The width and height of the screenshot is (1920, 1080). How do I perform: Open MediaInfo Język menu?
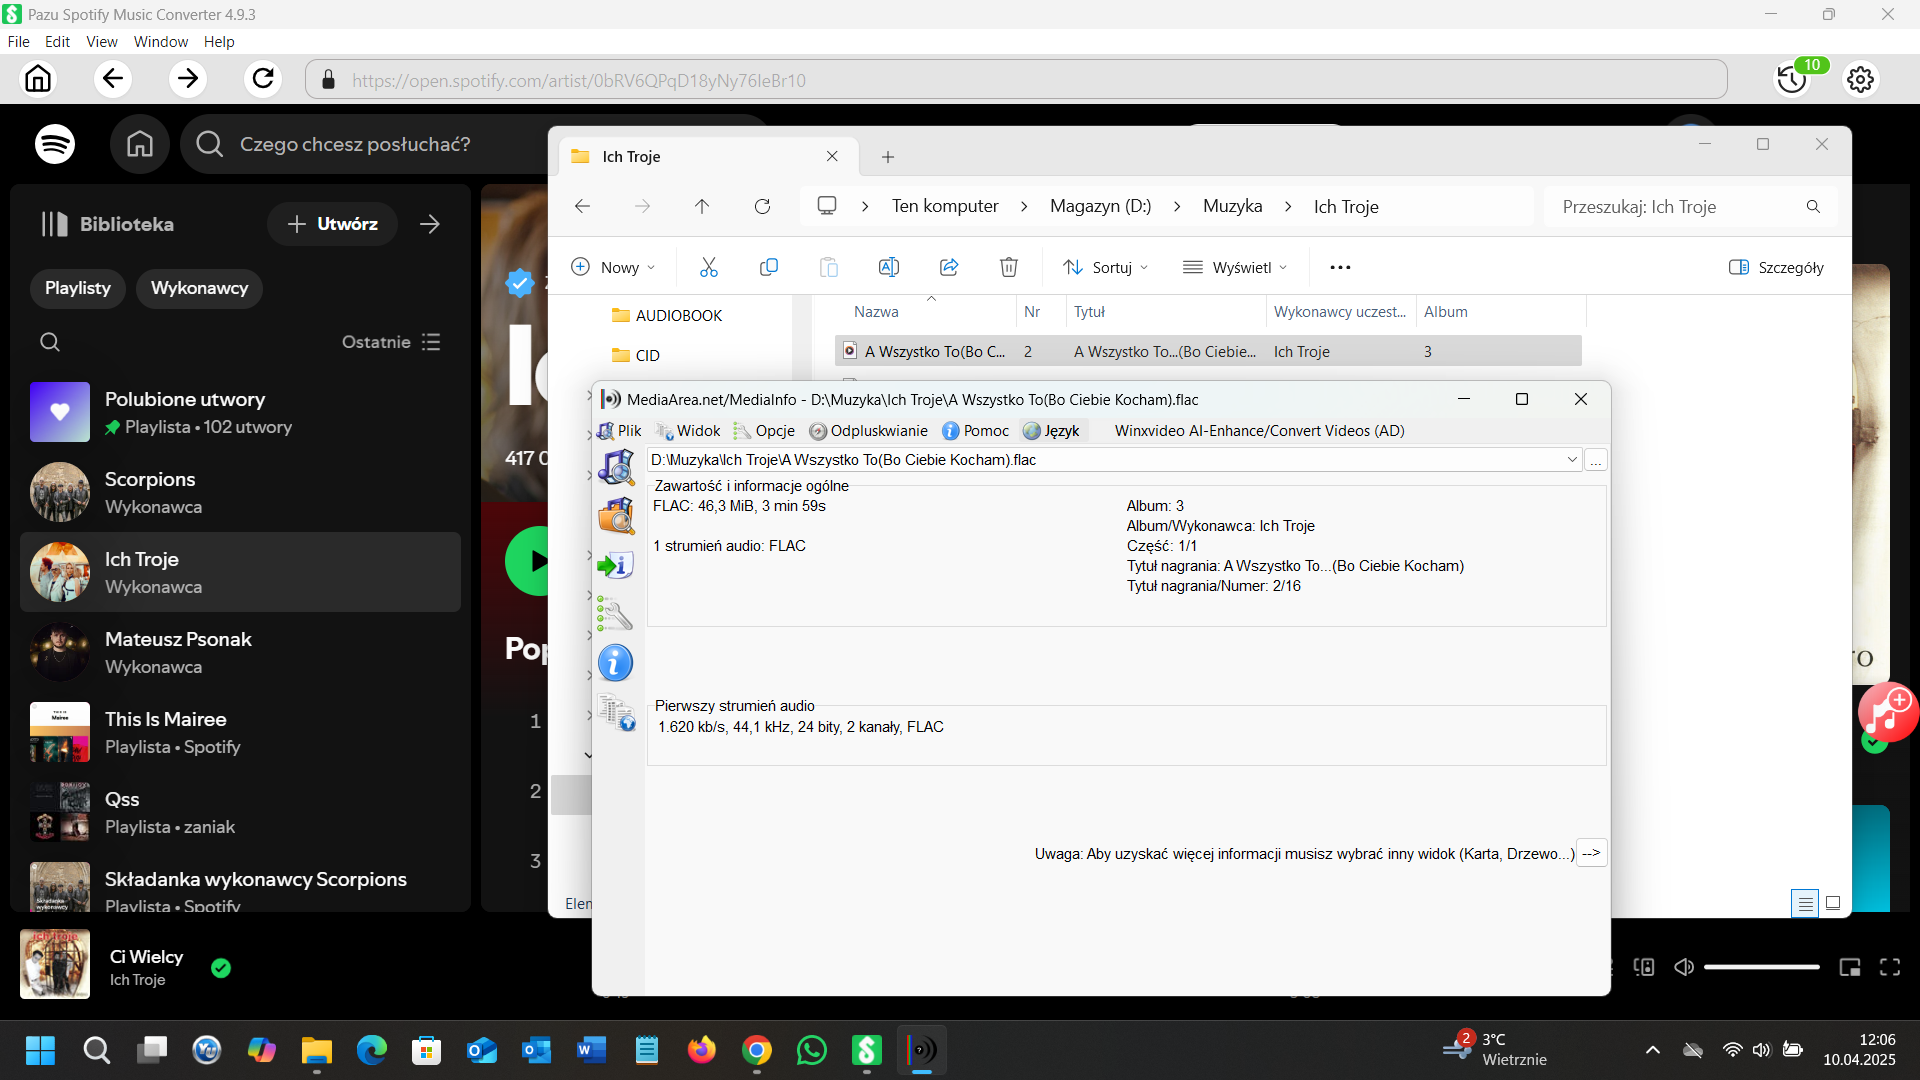[1051, 431]
